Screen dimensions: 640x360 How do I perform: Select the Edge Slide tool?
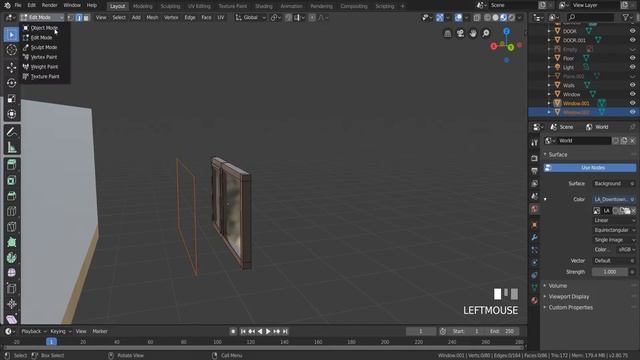(11, 288)
